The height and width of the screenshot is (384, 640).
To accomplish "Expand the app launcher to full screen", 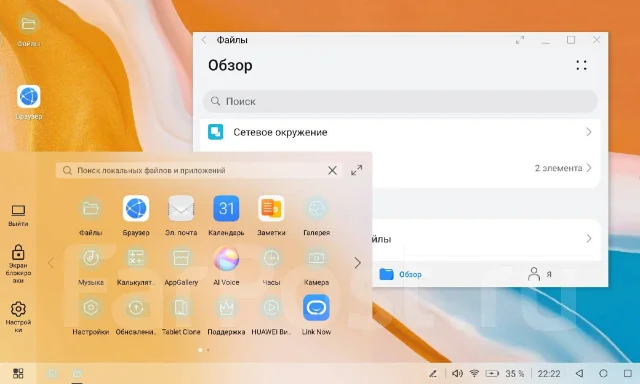I will [x=357, y=170].
